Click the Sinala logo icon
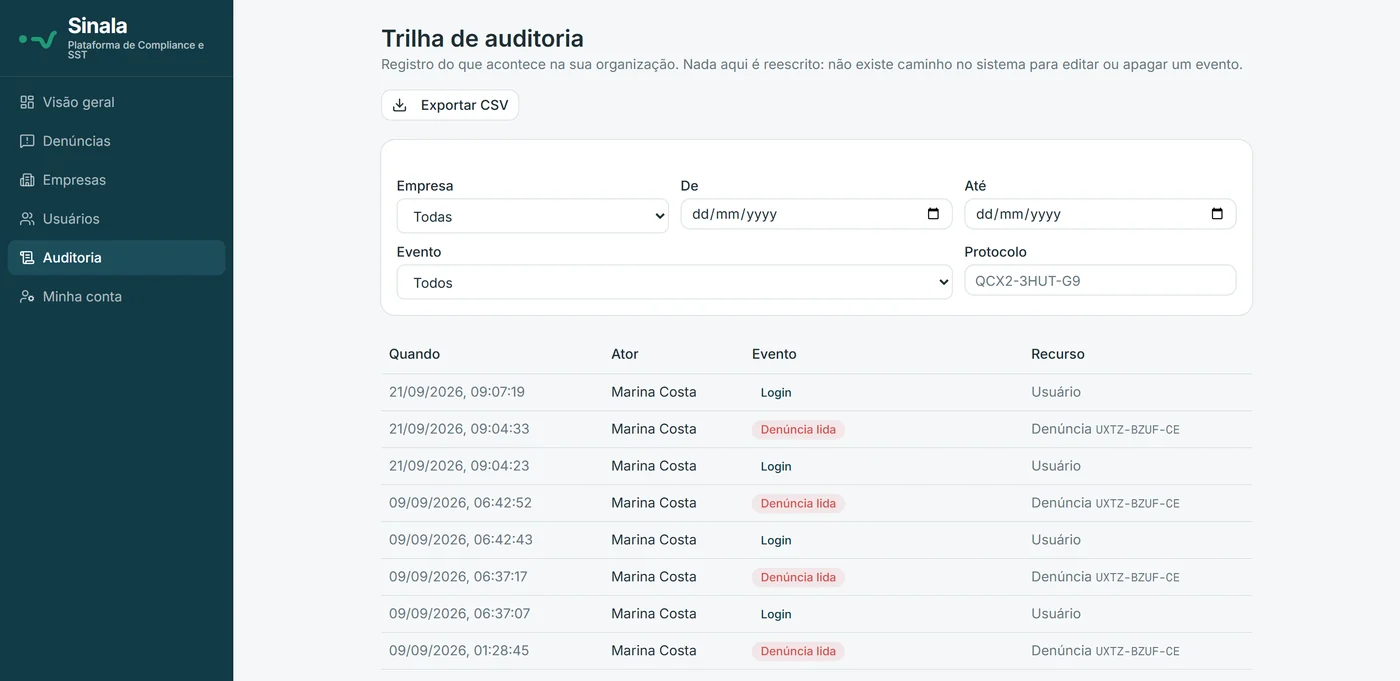The image size is (1400, 681). coord(38,40)
